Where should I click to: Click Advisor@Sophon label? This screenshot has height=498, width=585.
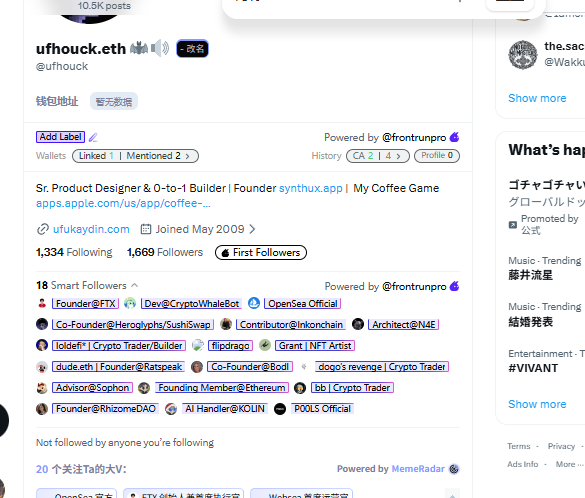(x=92, y=388)
